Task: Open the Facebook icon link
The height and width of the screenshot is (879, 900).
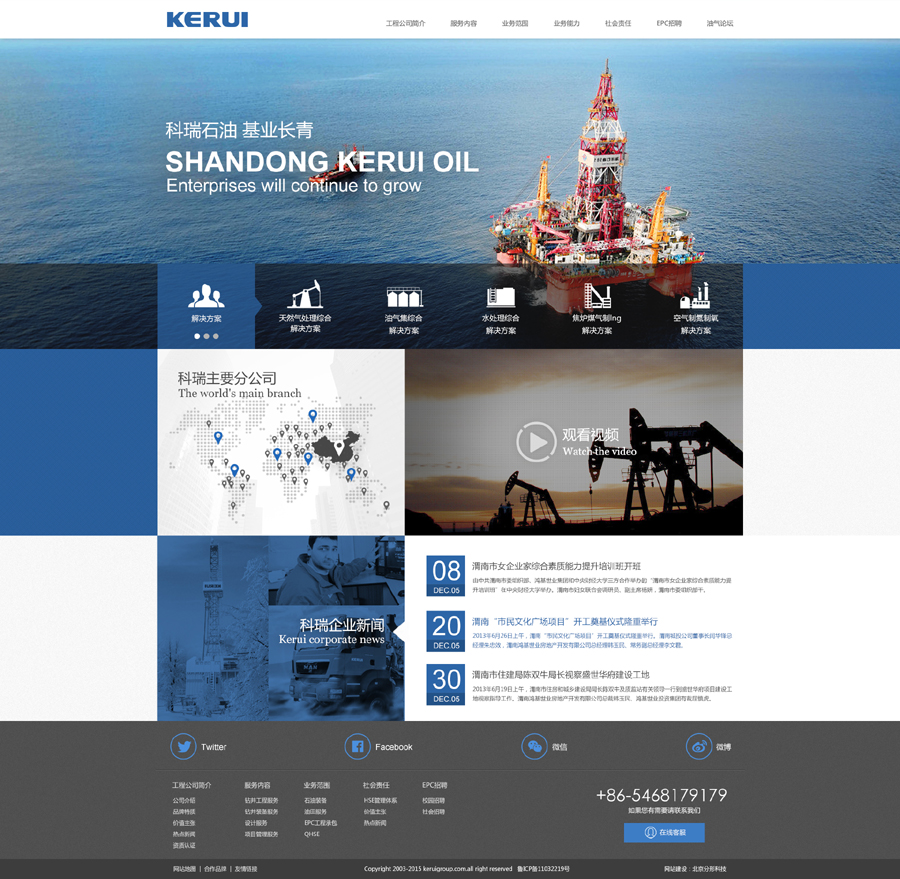Action: coord(357,746)
